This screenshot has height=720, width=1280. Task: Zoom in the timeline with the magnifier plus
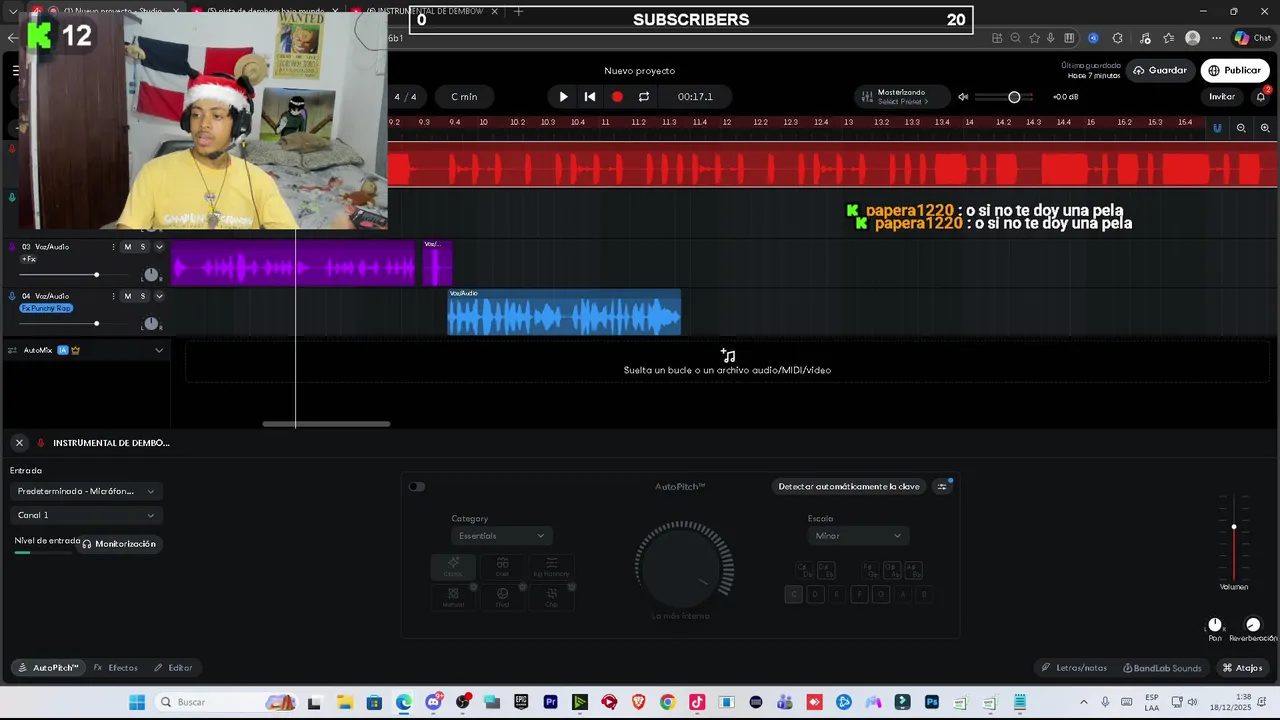pos(1265,128)
